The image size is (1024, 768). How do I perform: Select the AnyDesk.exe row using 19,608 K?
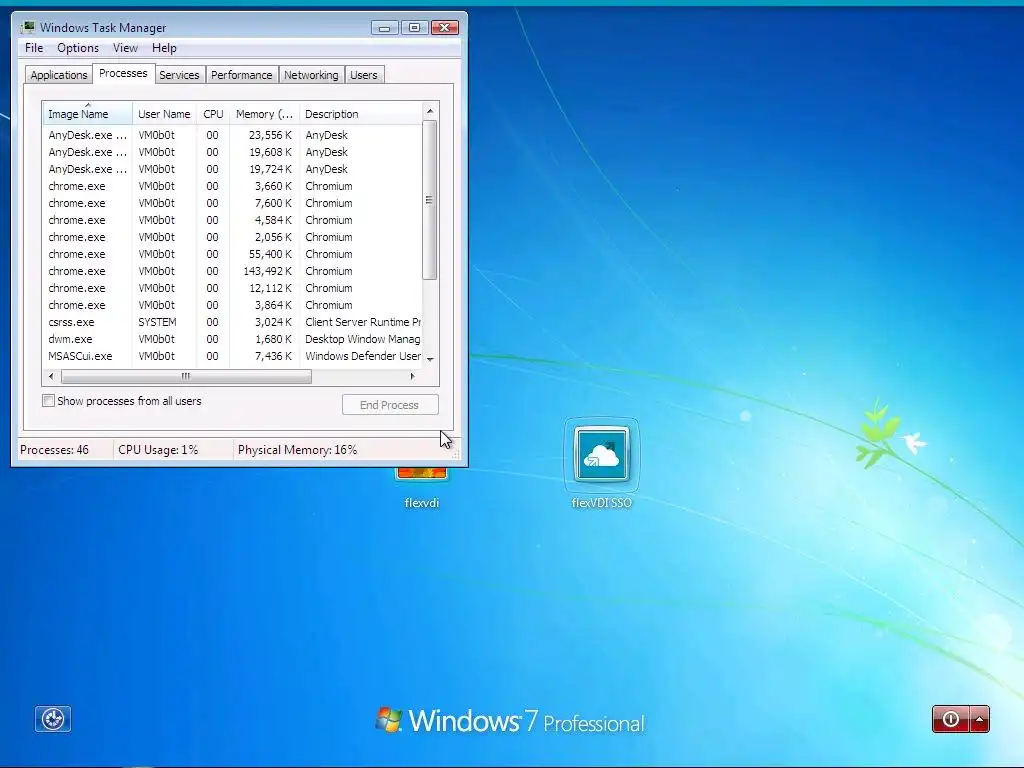pos(232,152)
